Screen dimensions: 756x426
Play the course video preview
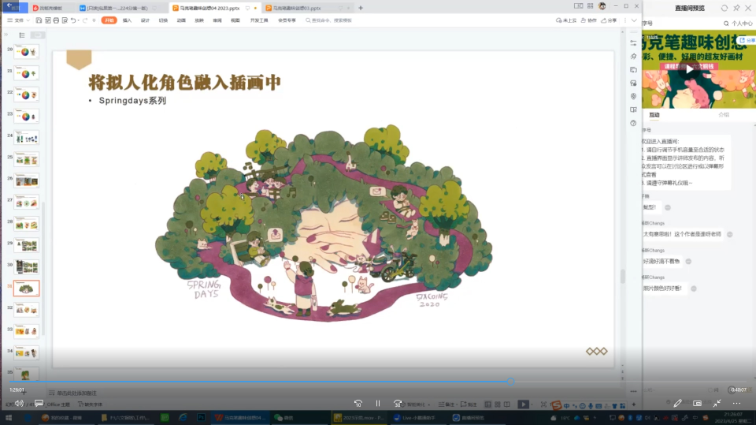pos(689,70)
